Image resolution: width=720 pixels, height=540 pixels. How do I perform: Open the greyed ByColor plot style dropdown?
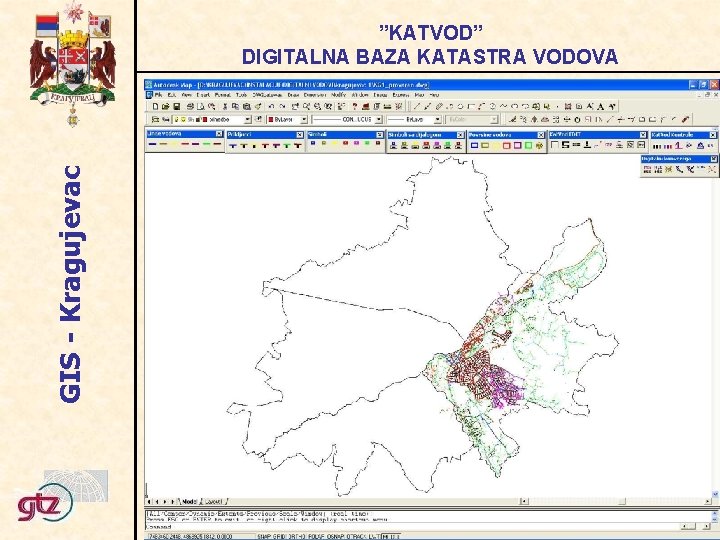(494, 119)
